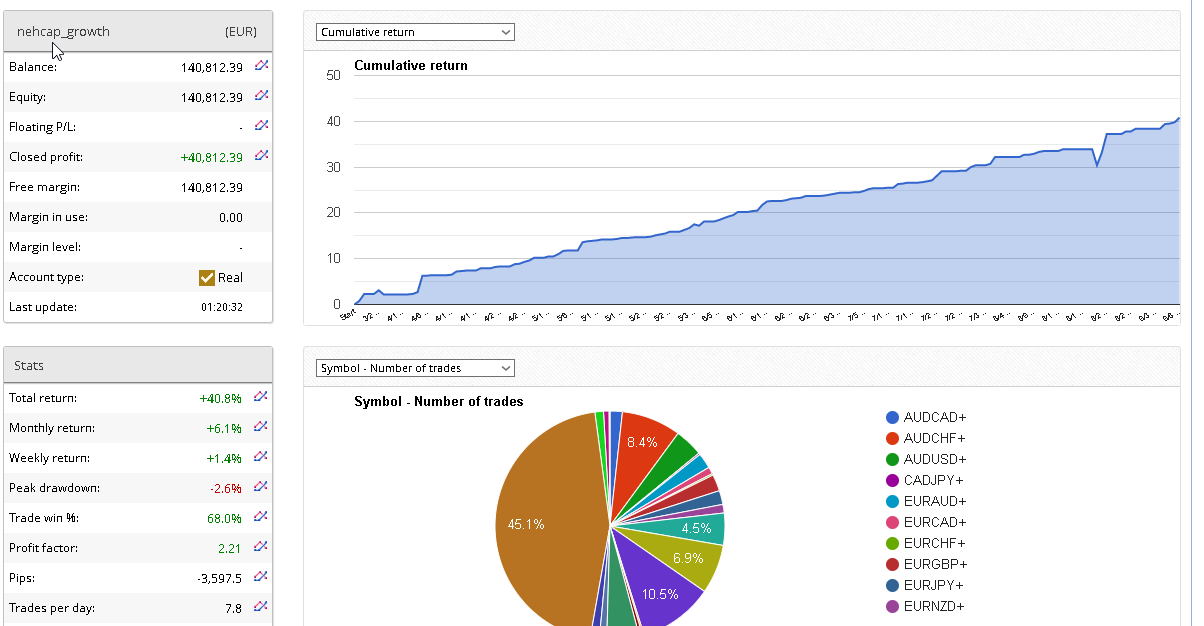Screen dimensions: 1204x626
Task: Open the Floating P/L chart icon
Action: point(261,126)
